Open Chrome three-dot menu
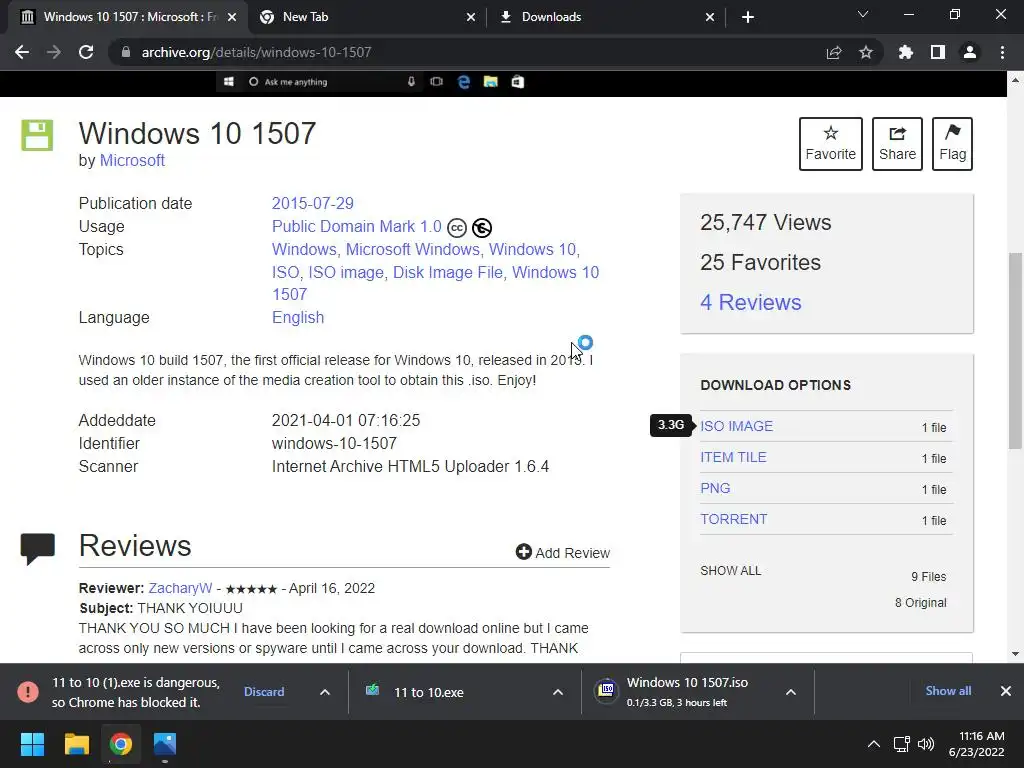 point(1002,52)
